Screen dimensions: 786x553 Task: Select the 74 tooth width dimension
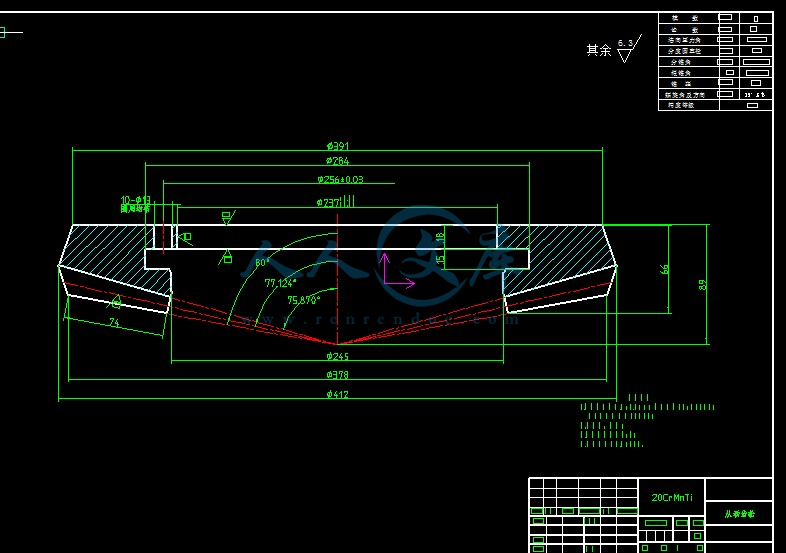[113, 322]
